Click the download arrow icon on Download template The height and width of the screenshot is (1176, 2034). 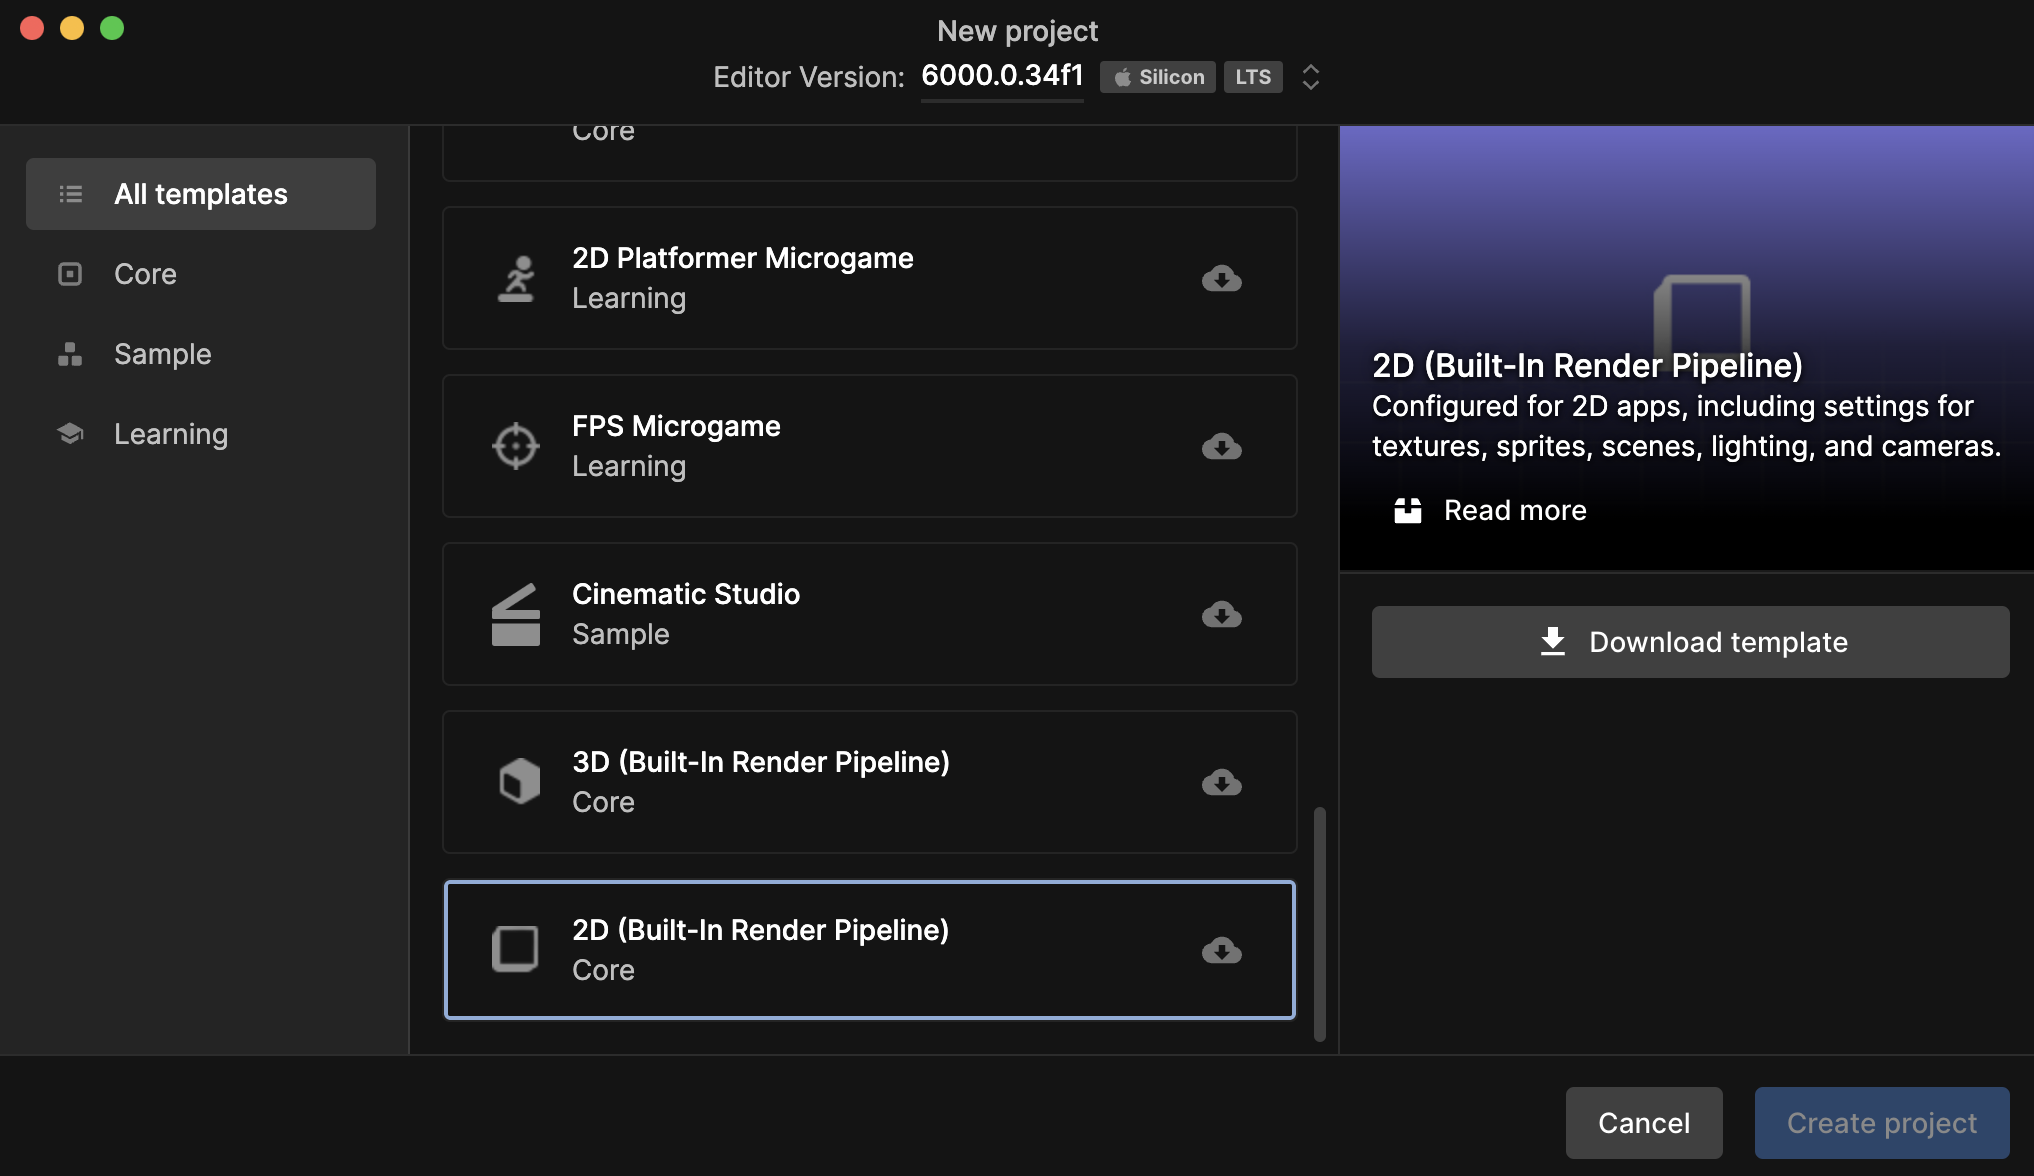(x=1552, y=641)
